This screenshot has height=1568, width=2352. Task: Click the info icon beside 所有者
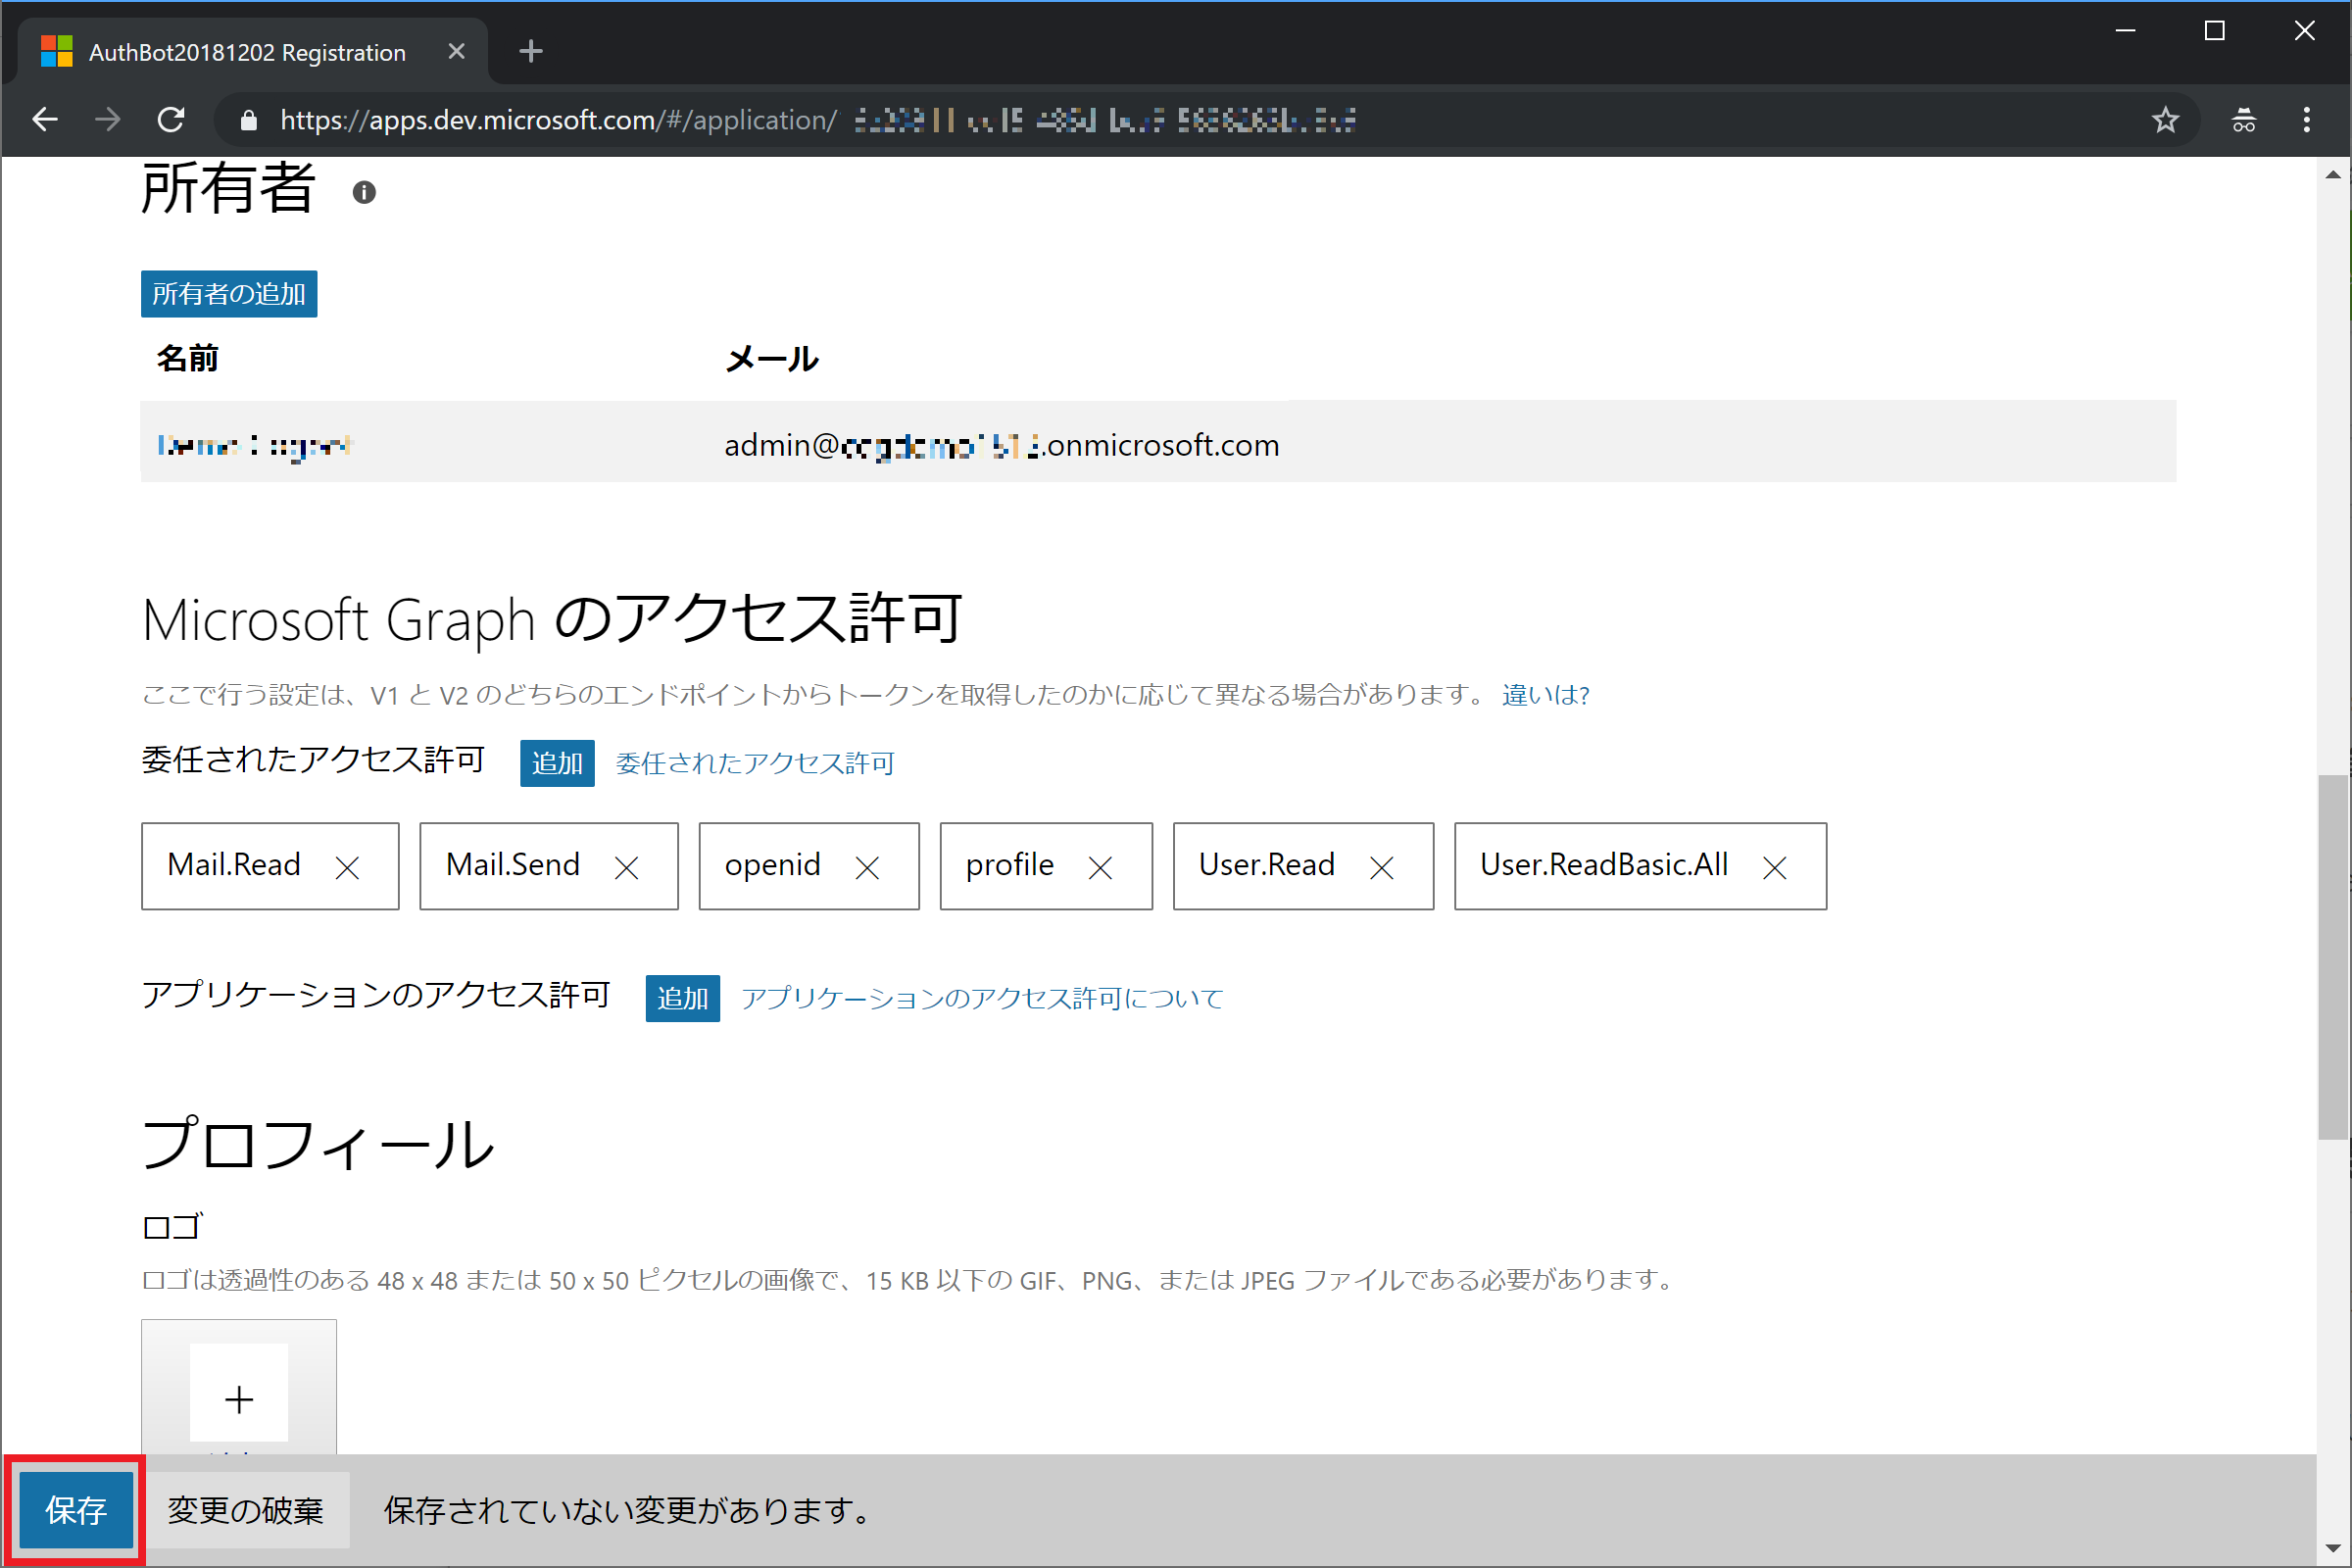tap(364, 192)
